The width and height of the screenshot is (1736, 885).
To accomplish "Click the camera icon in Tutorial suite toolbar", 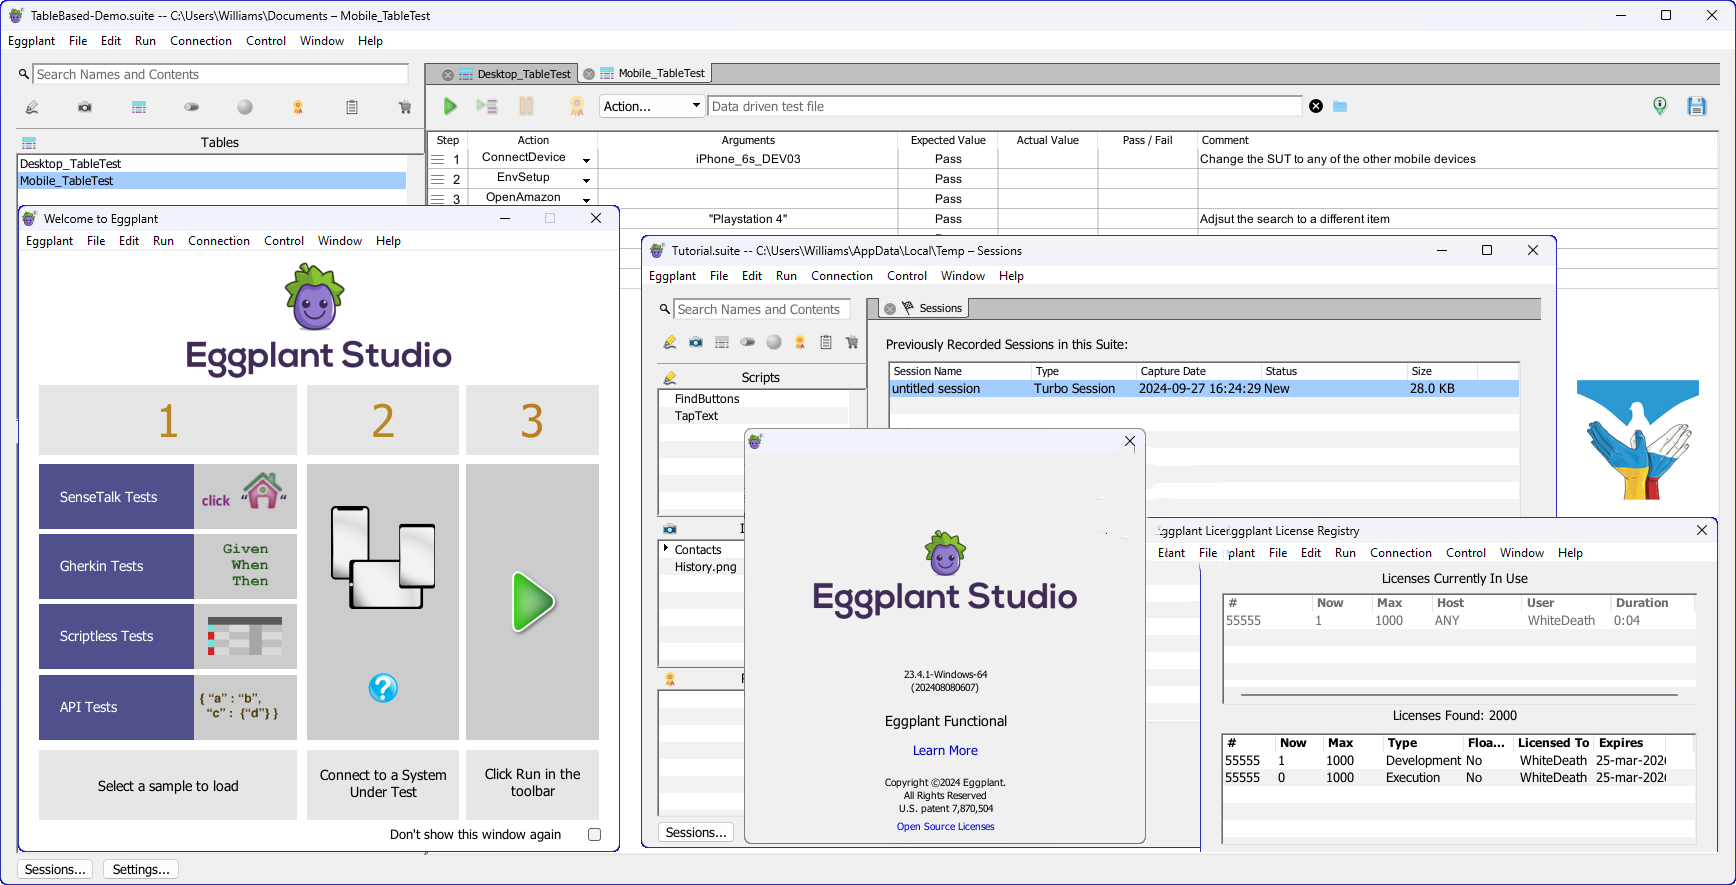I will [x=696, y=342].
